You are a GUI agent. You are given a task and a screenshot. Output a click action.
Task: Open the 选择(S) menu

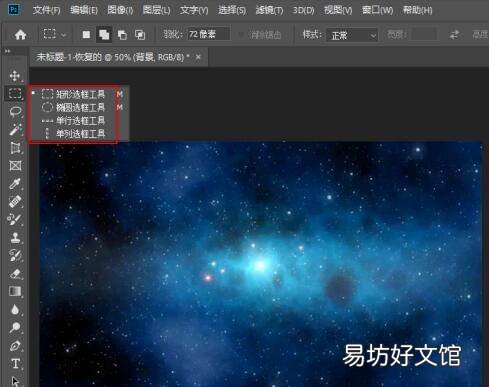[232, 10]
